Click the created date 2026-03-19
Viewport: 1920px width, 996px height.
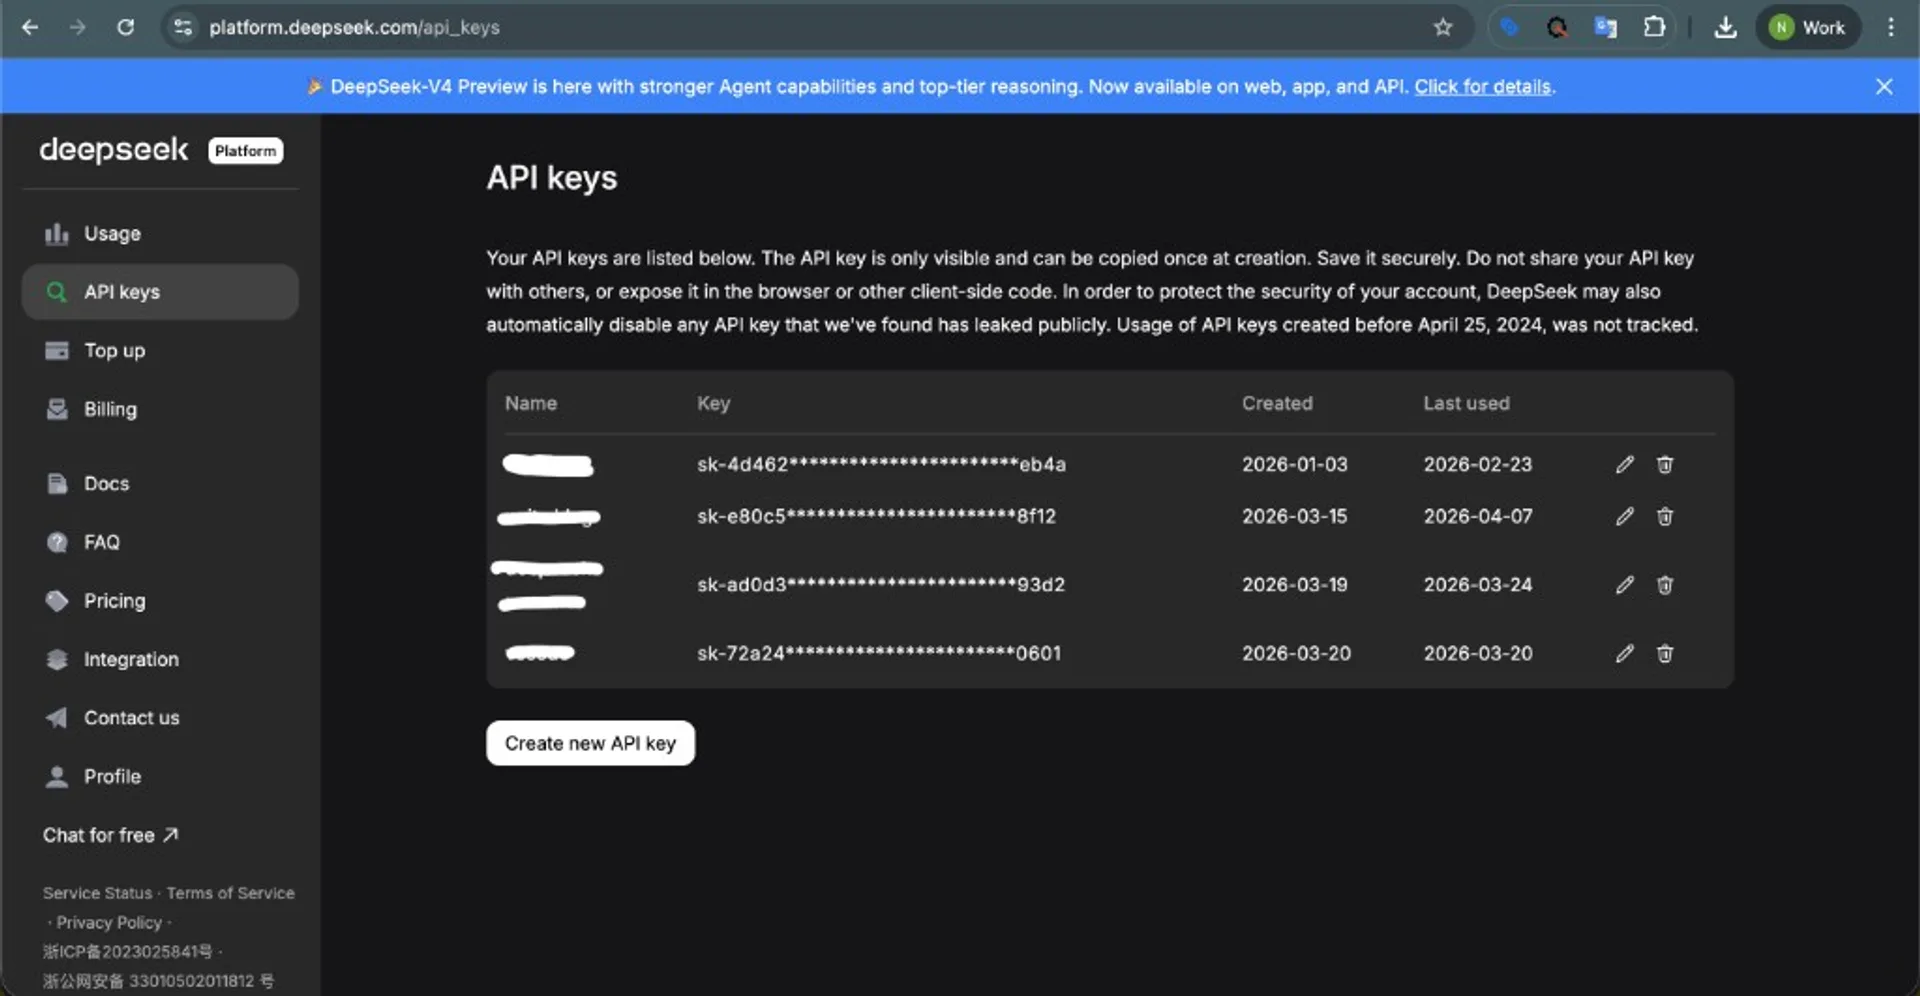pos(1294,584)
